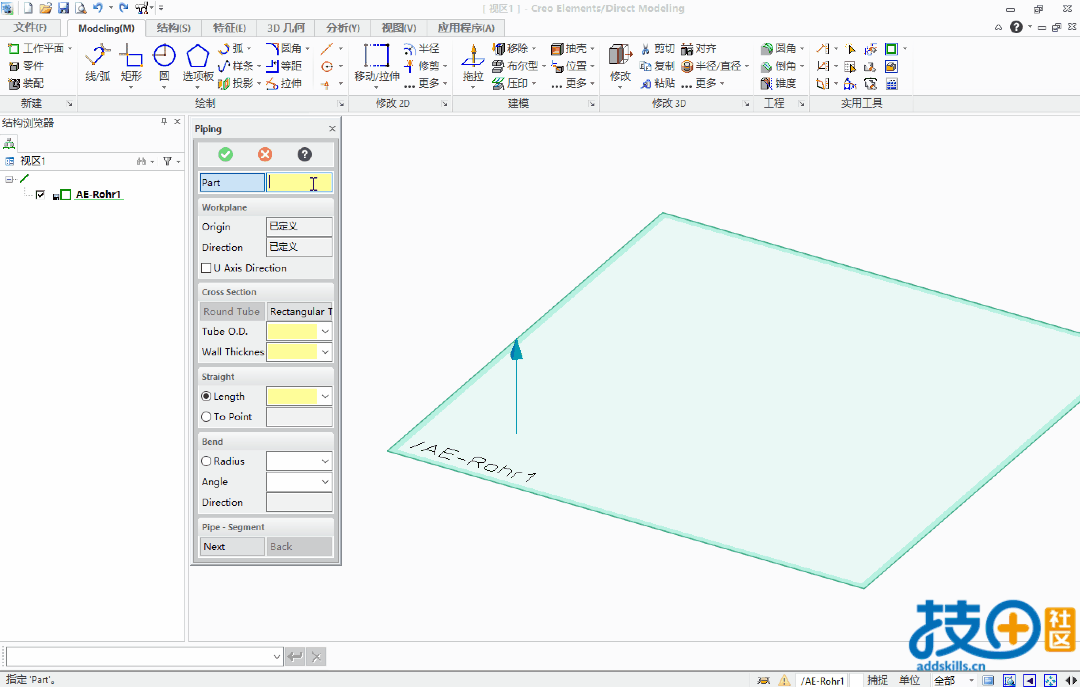Viewport: 1080px width, 687px height.
Task: Expand the 修改 3D 更多 more menu
Action: pyautogui.click(x=703, y=83)
